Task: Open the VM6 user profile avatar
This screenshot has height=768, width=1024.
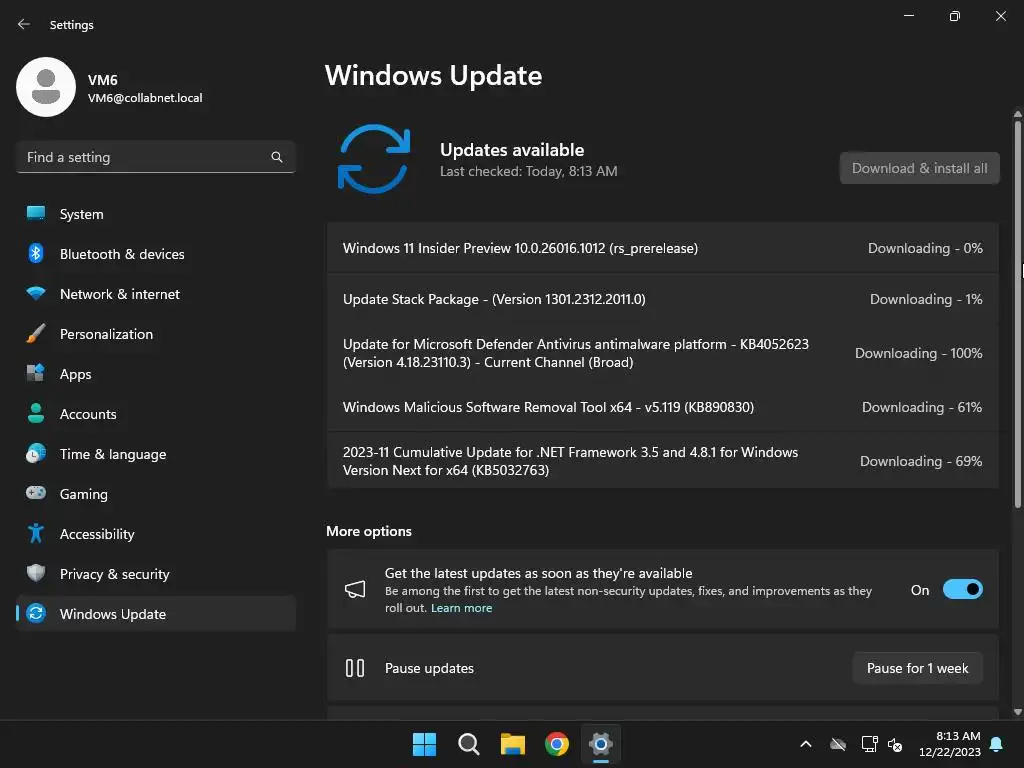Action: (x=46, y=87)
